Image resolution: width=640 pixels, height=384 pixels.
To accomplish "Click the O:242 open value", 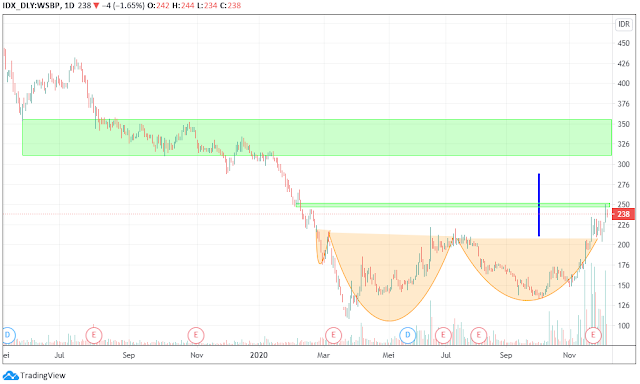I will (158, 6).
